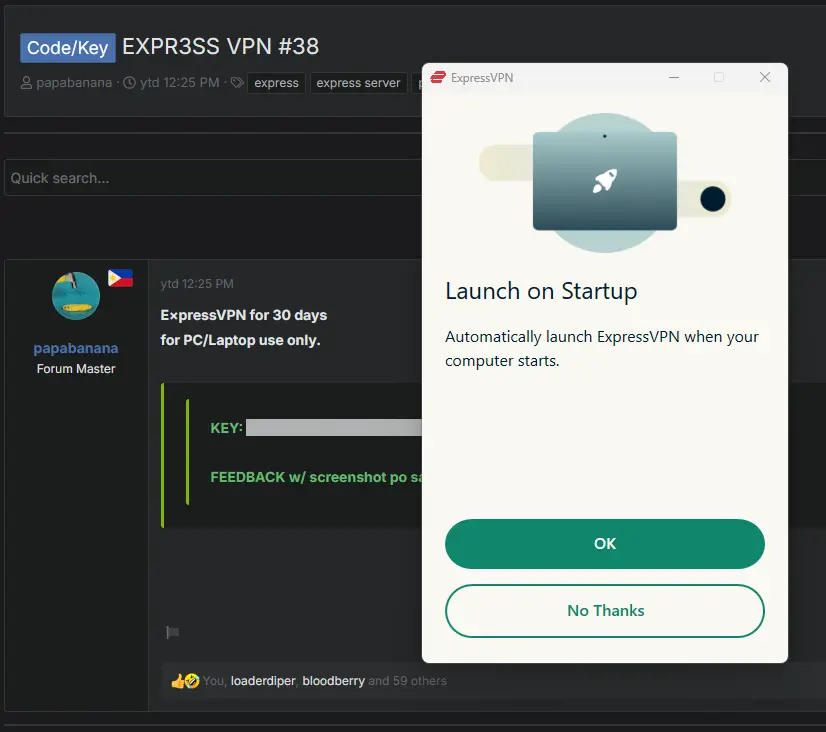
Task: Open bloodberry's profile in reactions
Action: (x=333, y=681)
